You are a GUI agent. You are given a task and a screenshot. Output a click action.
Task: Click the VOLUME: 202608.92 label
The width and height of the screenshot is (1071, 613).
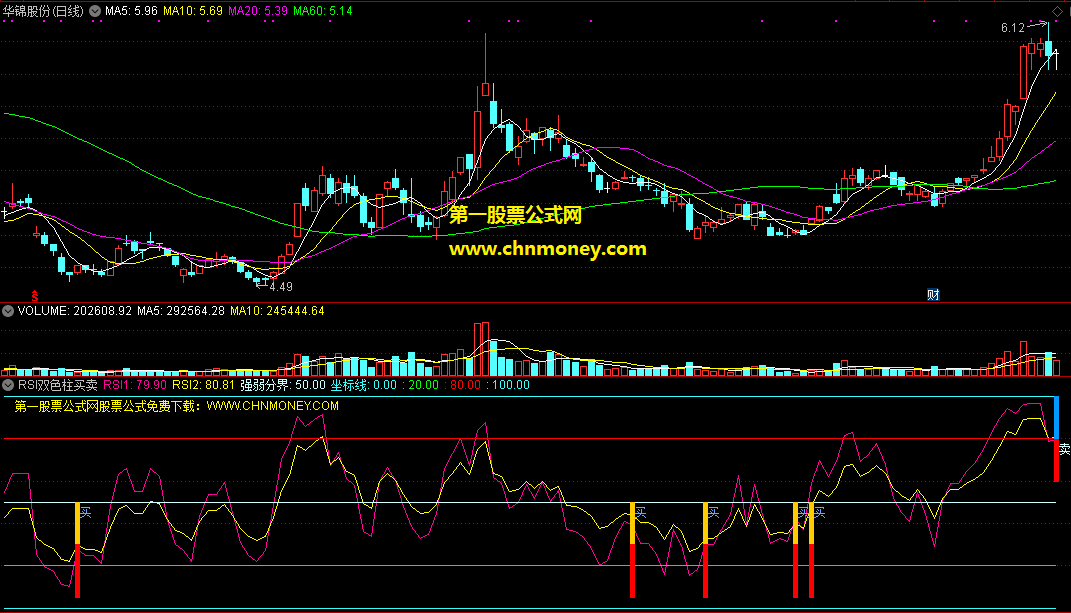click(x=74, y=311)
